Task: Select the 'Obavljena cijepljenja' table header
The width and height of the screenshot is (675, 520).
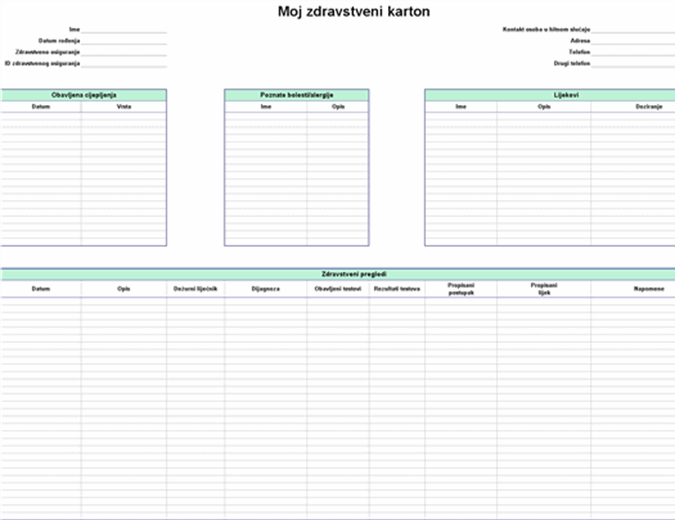Action: point(83,95)
